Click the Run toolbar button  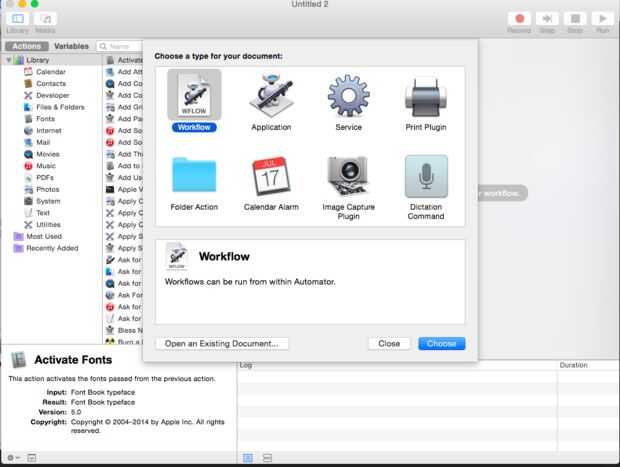pos(603,19)
